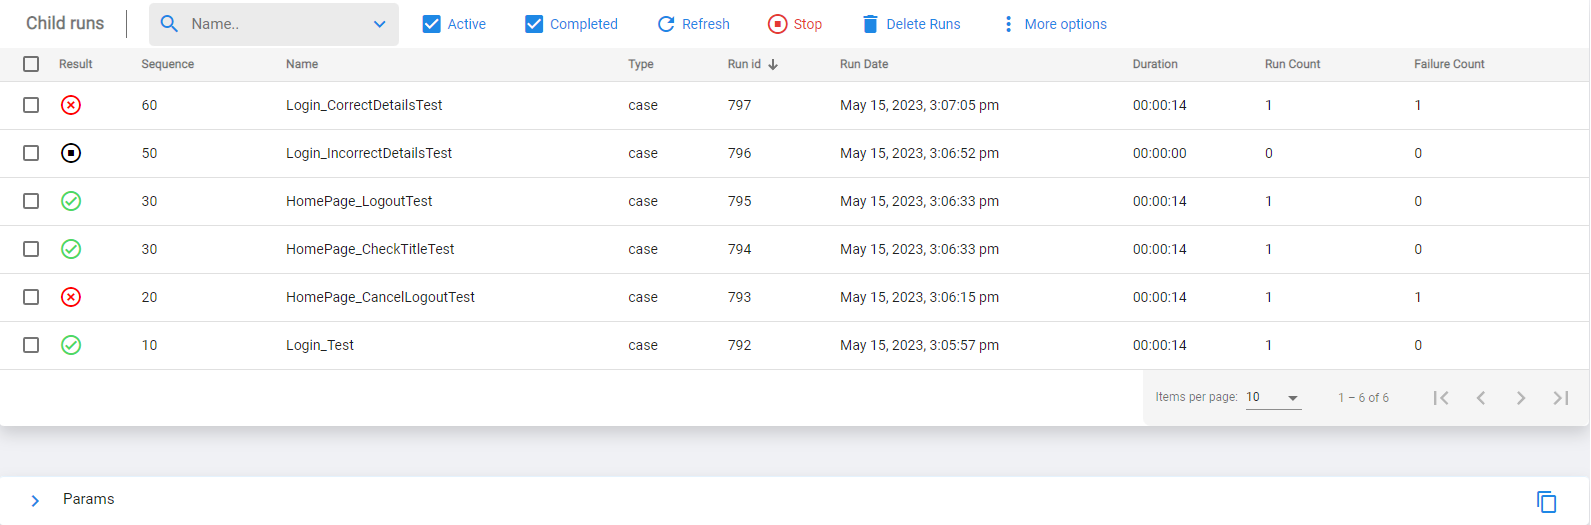Jump to the last page arrow
The image size is (1591, 525).
[1561, 398]
